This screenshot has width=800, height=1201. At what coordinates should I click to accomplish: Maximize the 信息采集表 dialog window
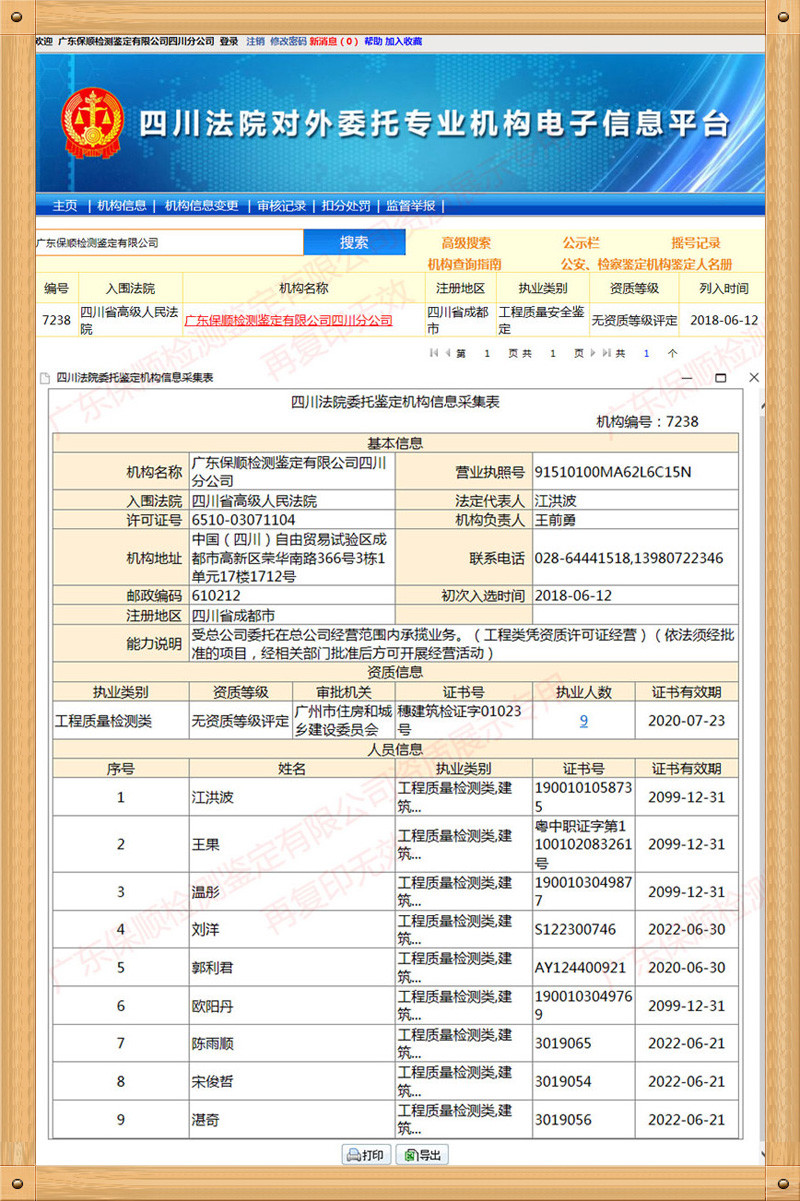coord(720,378)
